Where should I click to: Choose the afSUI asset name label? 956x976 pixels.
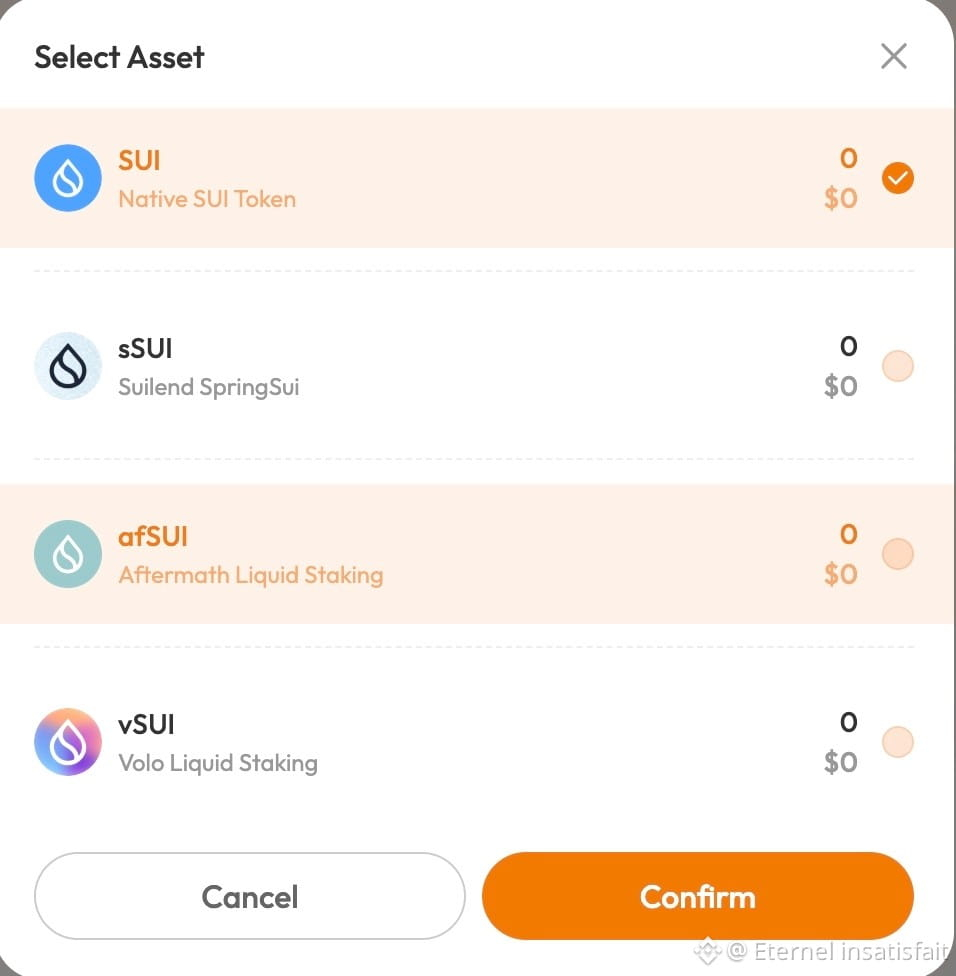tap(153, 537)
